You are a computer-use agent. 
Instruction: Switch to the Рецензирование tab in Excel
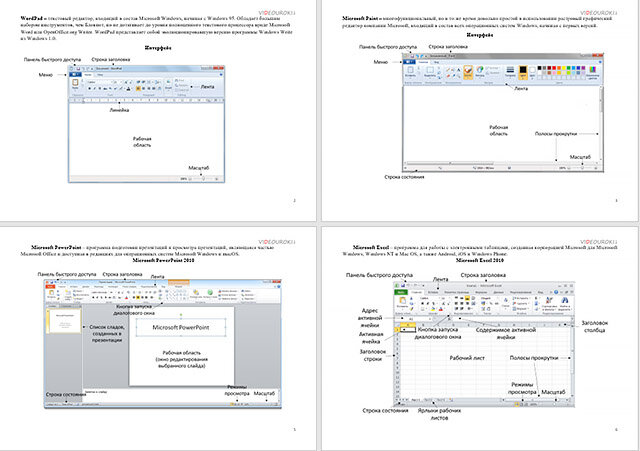[521, 292]
